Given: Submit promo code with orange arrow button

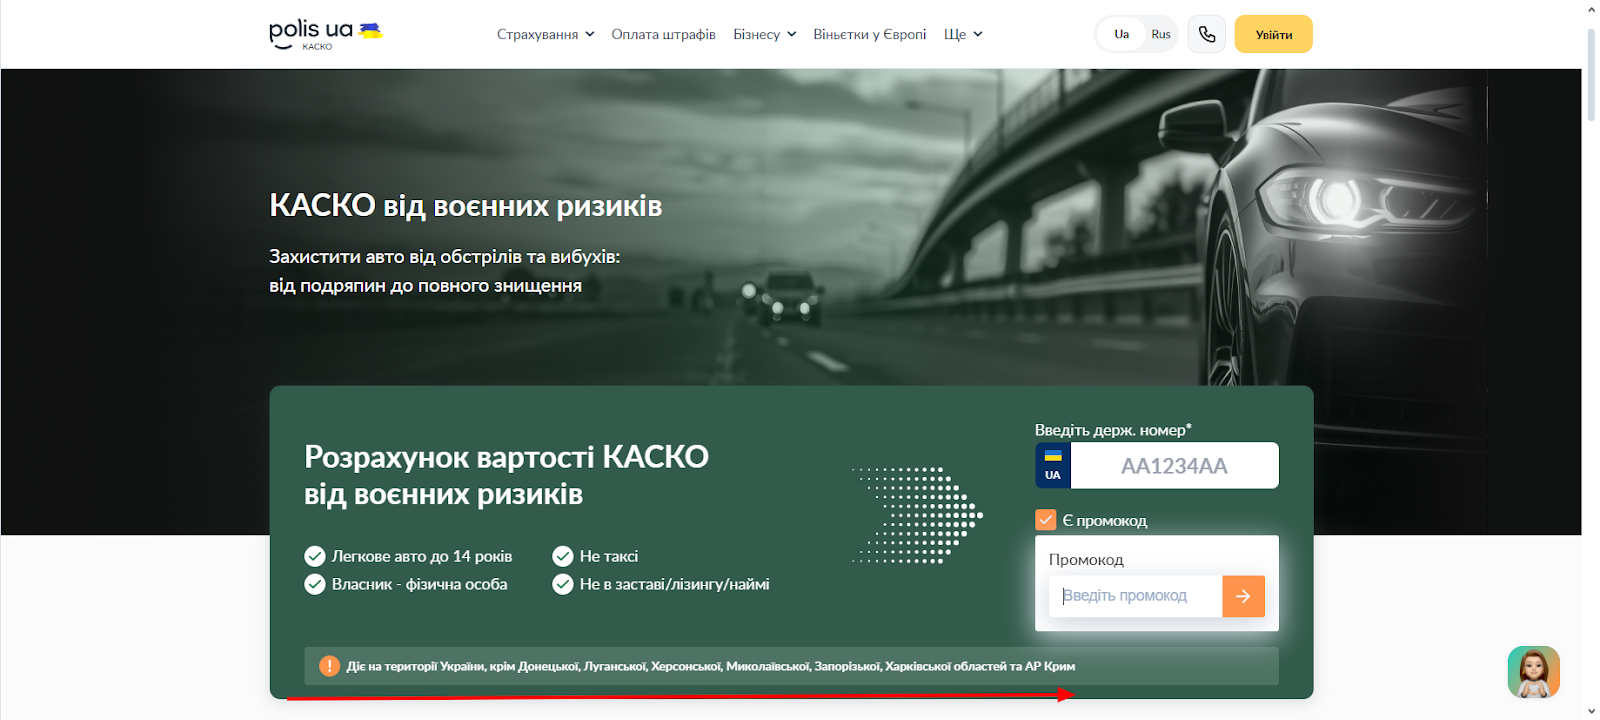Looking at the screenshot, I should click(1243, 596).
